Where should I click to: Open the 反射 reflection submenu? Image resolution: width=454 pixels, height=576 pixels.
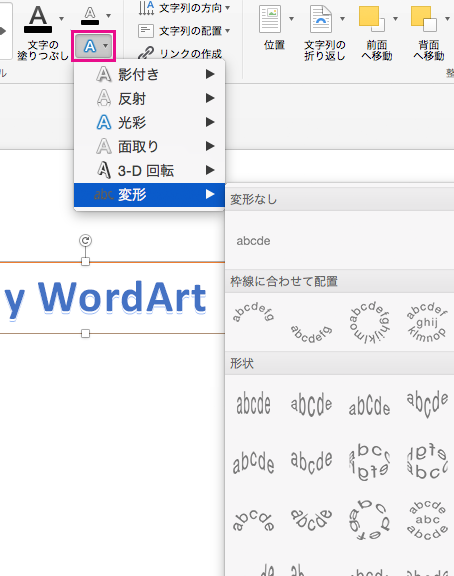(149, 98)
